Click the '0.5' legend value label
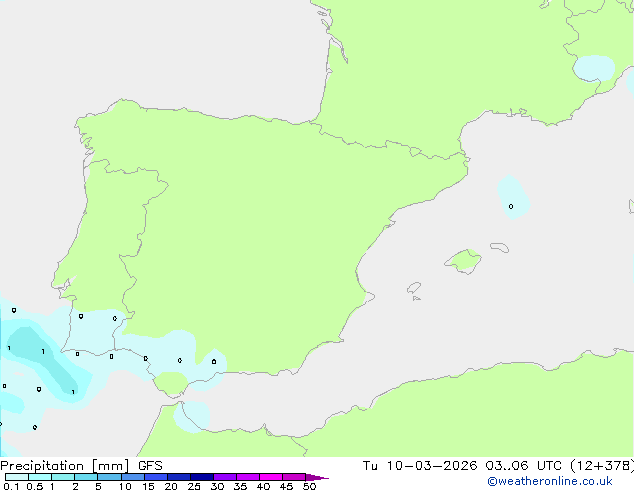634x490 pixels. point(35,486)
